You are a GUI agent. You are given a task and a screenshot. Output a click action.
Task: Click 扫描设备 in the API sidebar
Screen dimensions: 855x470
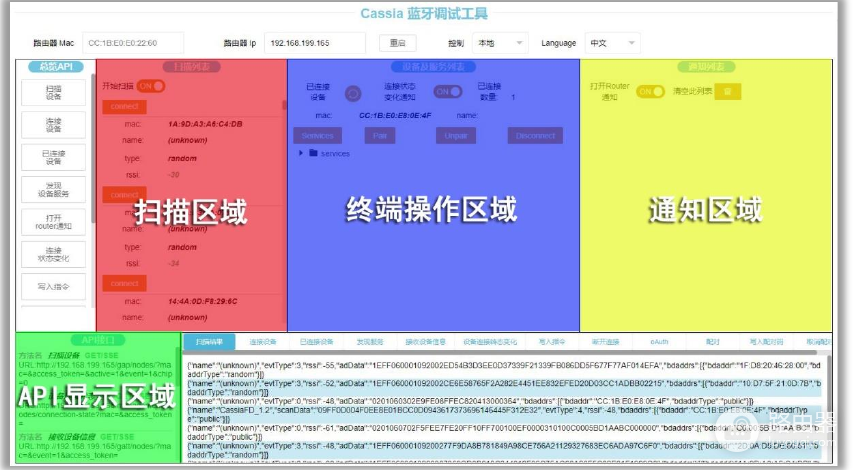[53, 93]
